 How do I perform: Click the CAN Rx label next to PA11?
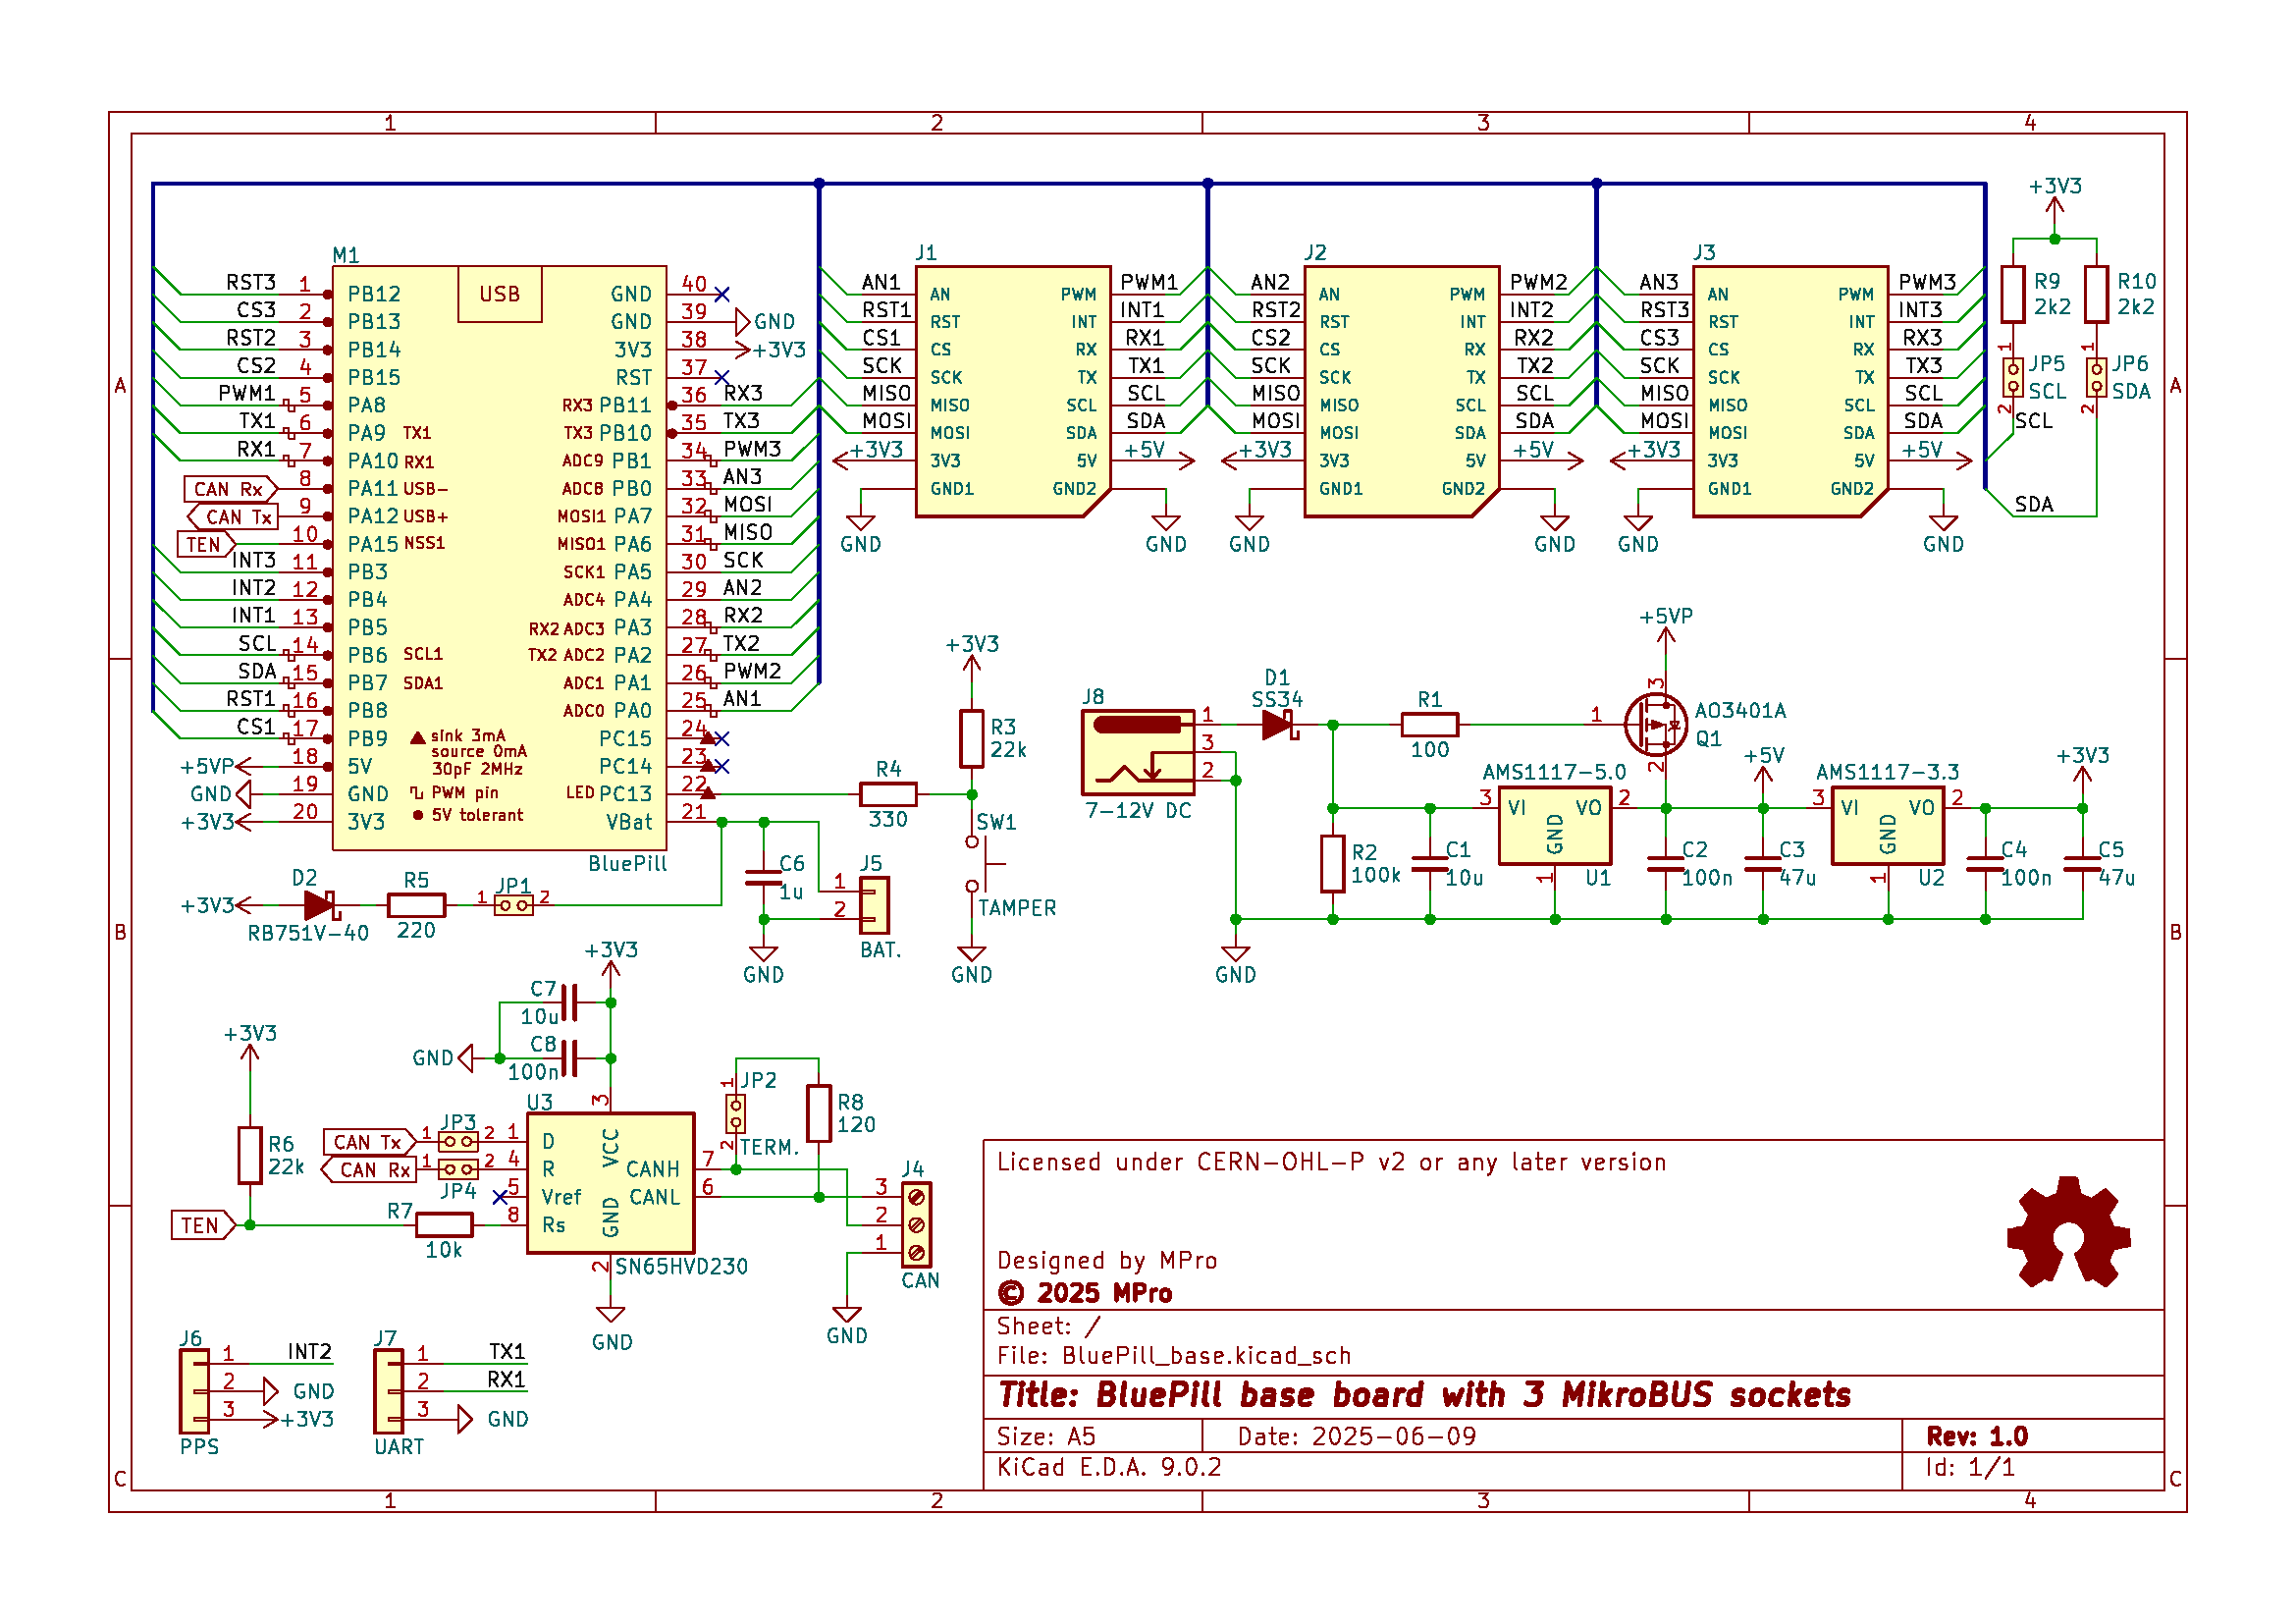coord(229,489)
